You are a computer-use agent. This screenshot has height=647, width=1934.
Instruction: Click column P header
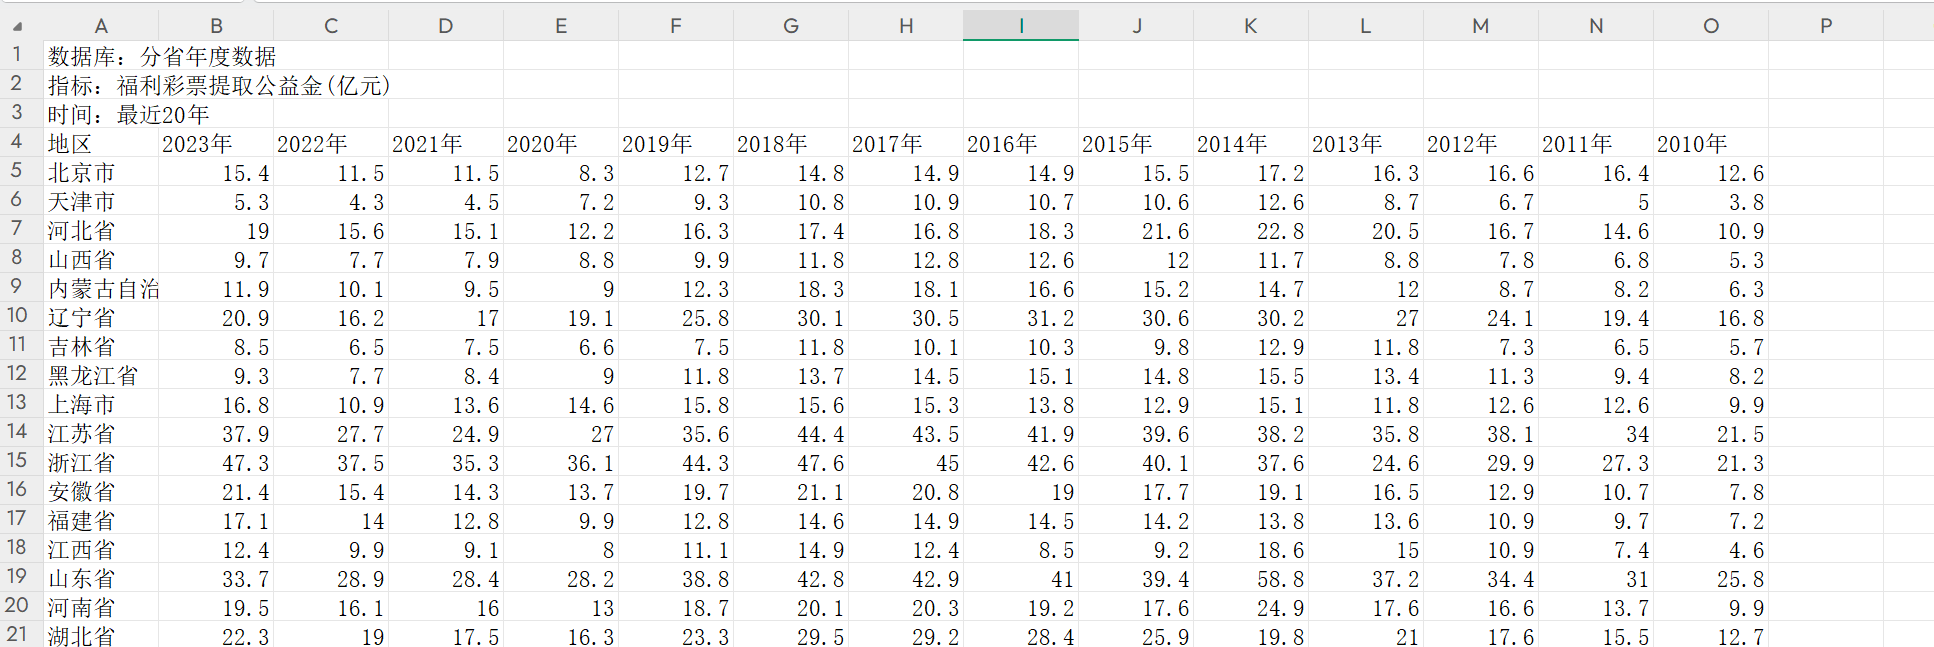(1825, 26)
